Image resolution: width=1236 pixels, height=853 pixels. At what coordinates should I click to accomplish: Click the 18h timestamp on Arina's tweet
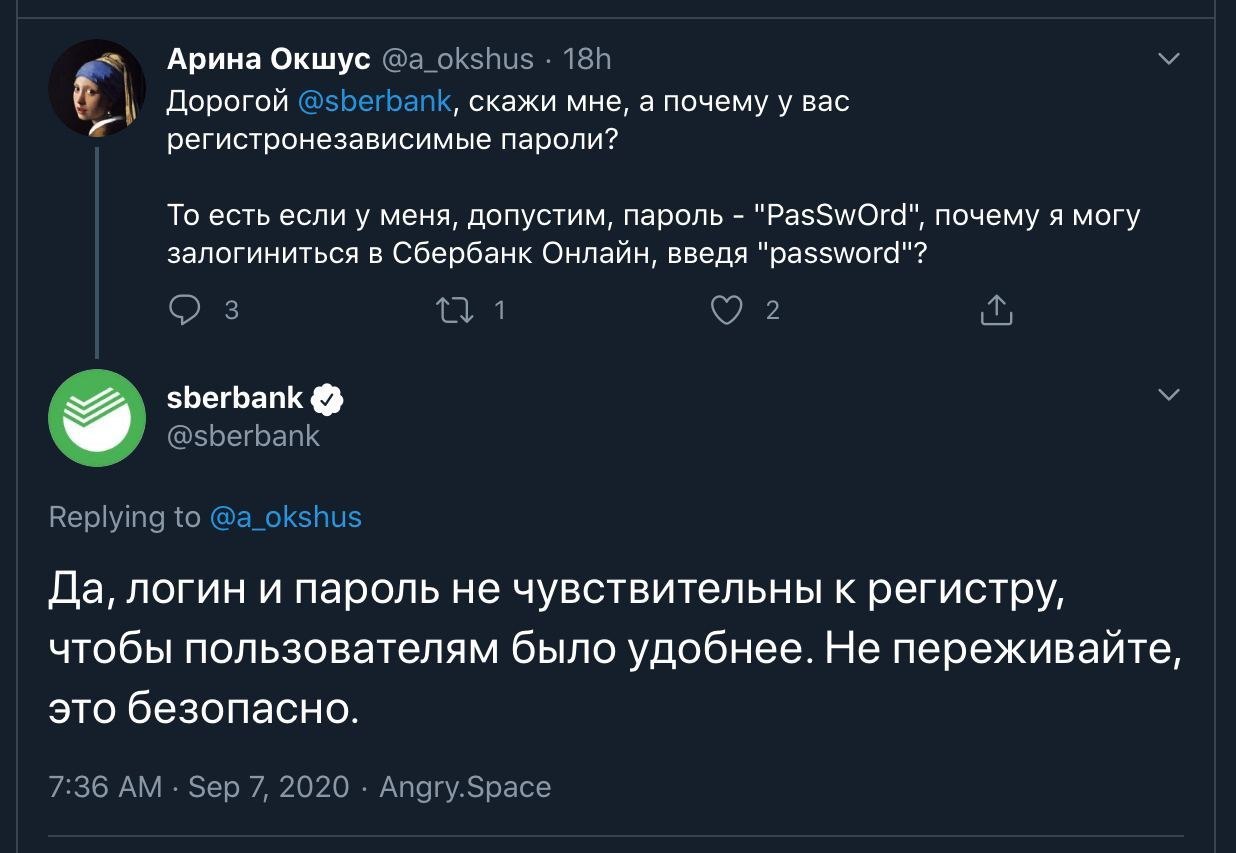pos(587,60)
